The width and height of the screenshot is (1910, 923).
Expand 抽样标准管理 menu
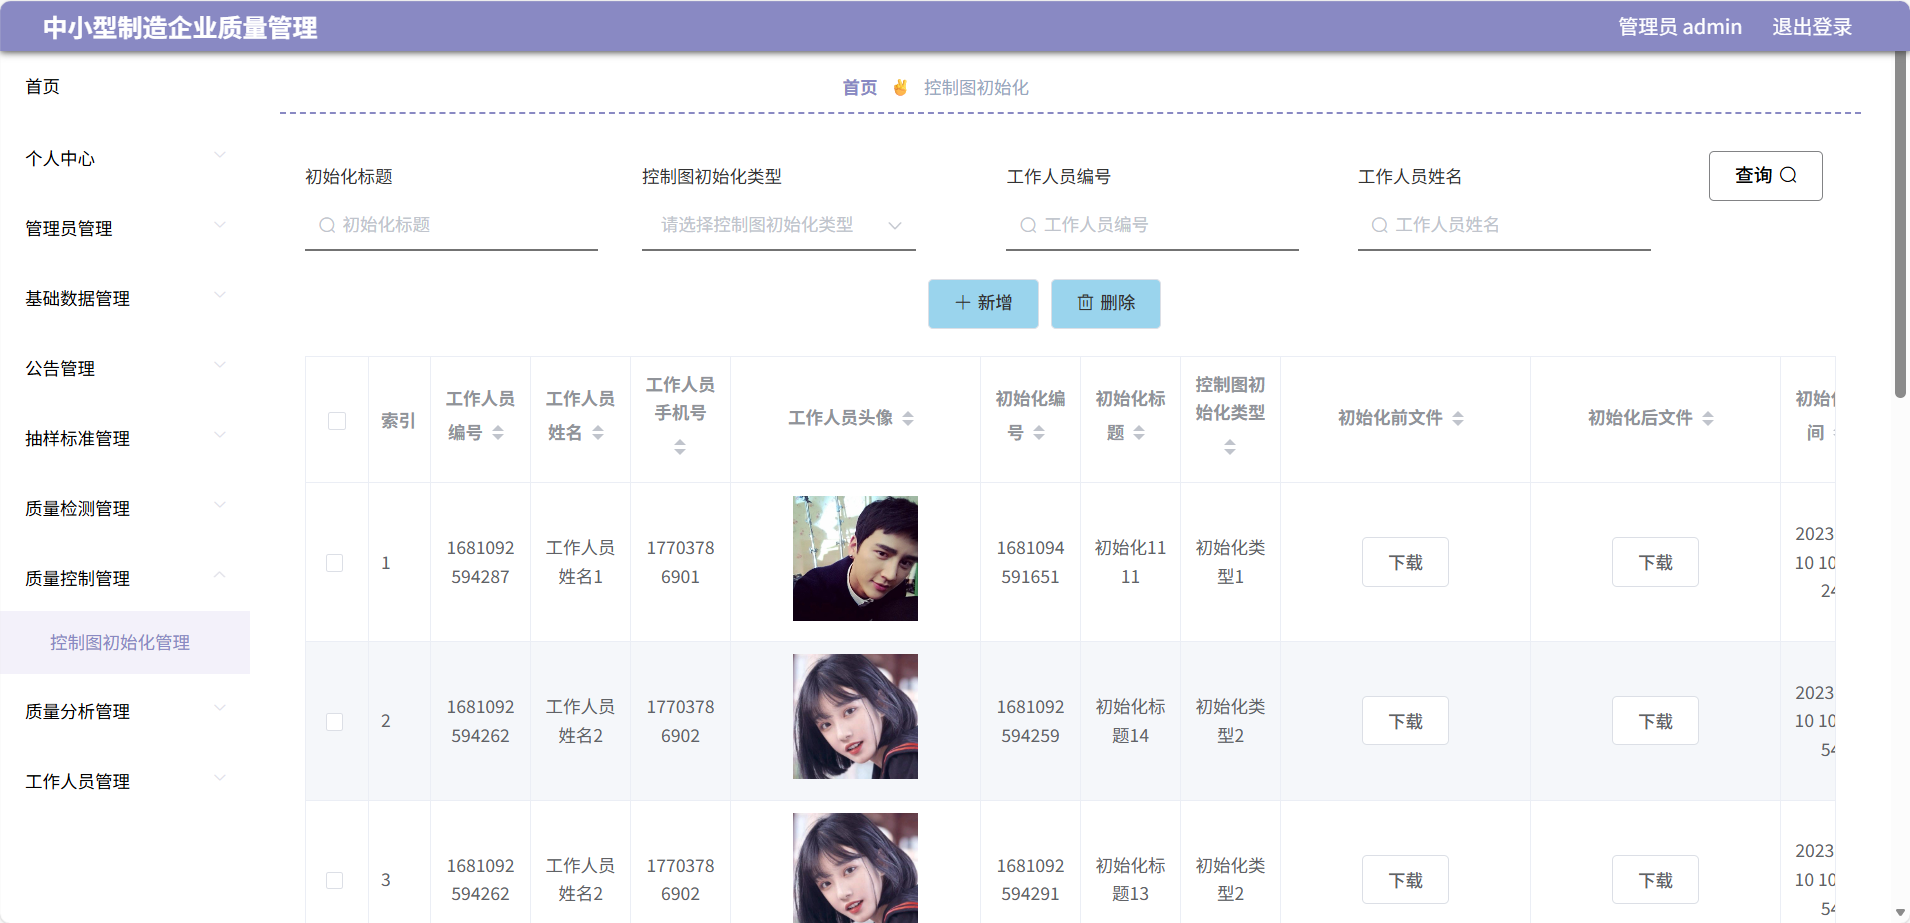click(x=125, y=438)
